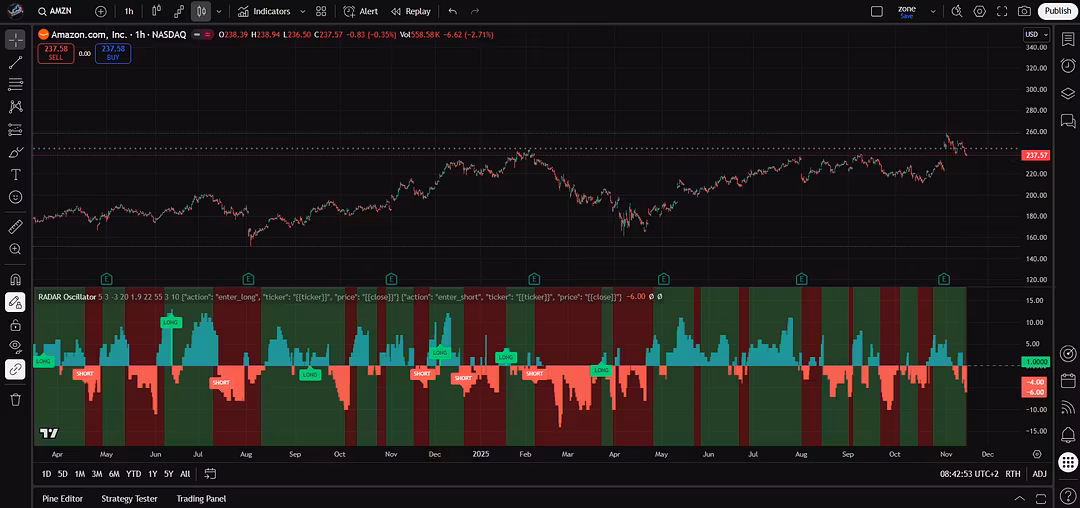
Task: Toggle hide all drawings eye icon
Action: (x=15, y=346)
